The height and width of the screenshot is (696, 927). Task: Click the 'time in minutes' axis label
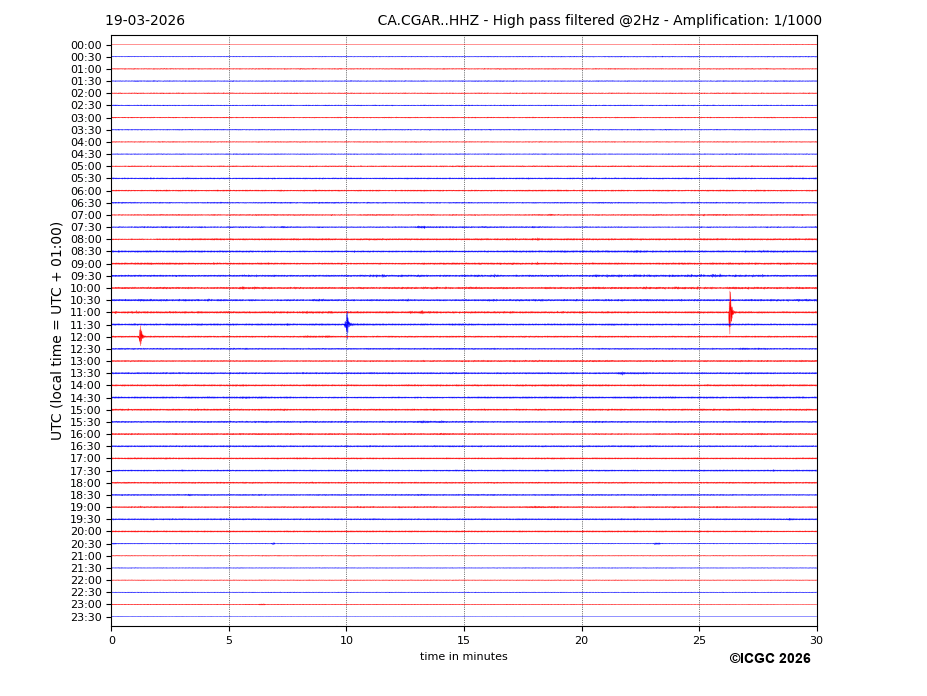tap(463, 657)
